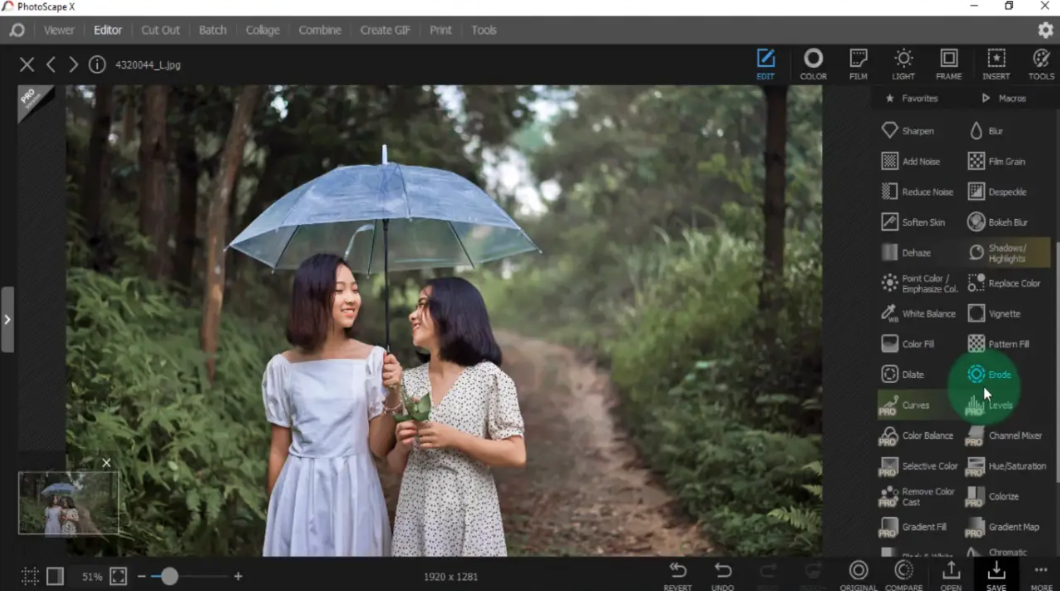Image resolution: width=1060 pixels, height=591 pixels.
Task: Open the Curves adjustment
Action: [905, 405]
